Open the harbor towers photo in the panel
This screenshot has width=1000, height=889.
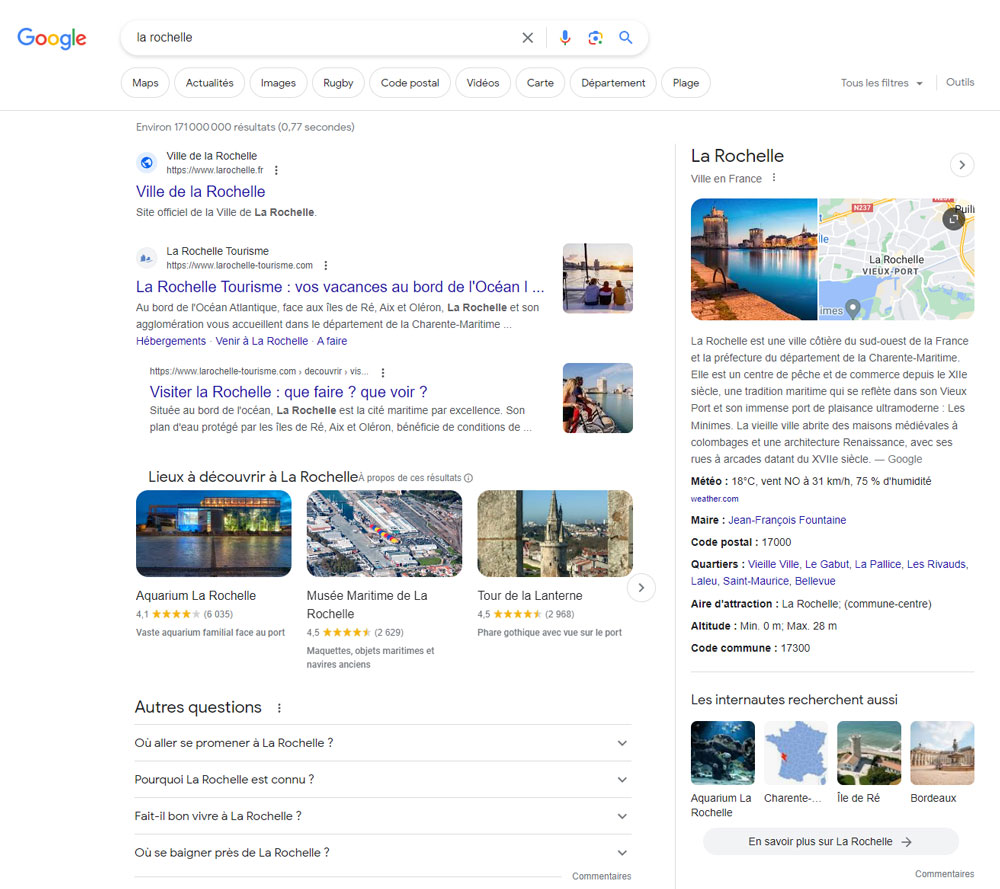(754, 259)
